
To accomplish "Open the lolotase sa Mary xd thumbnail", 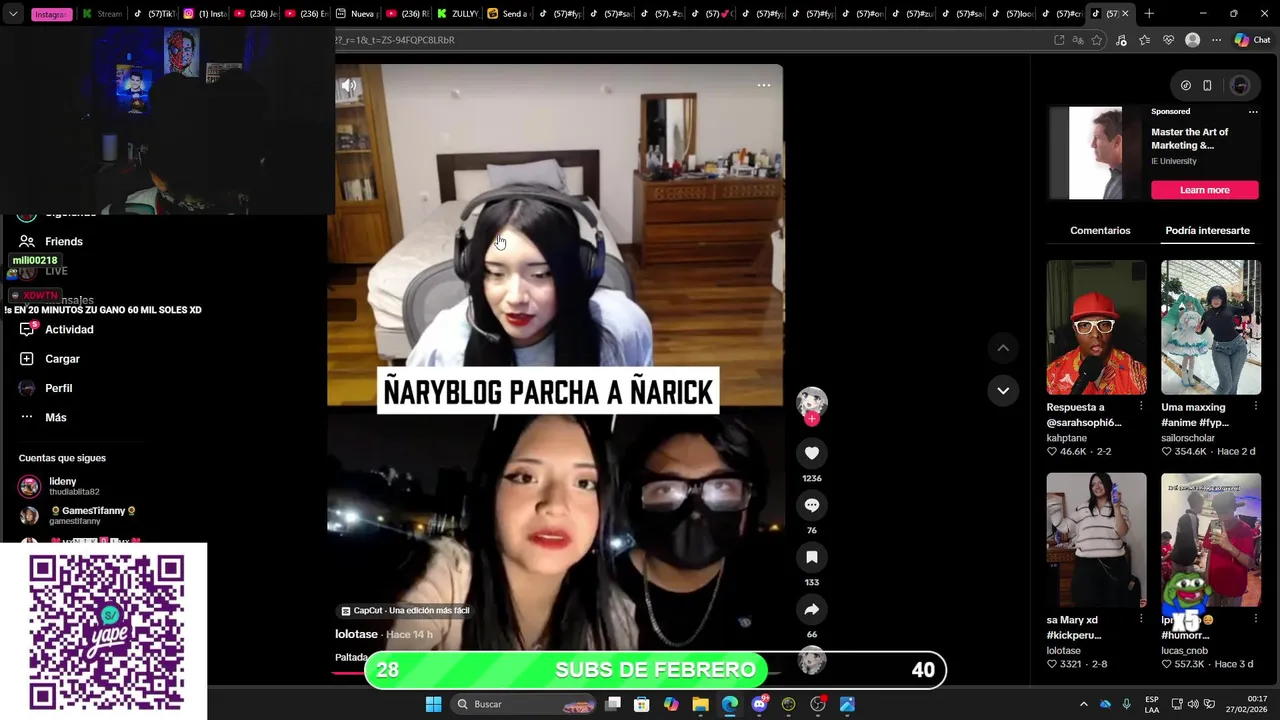I will click(1096, 540).
